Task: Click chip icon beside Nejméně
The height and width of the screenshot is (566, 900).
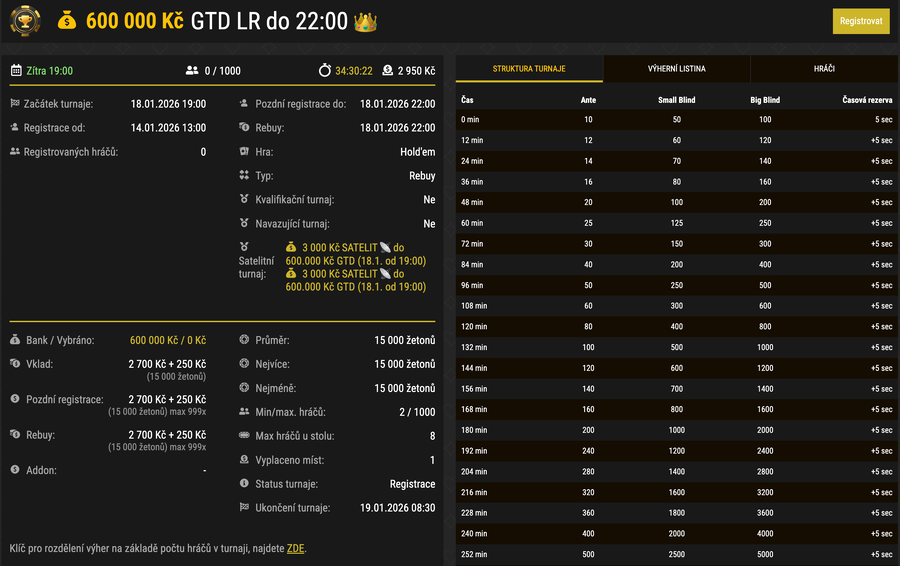Action: pyautogui.click(x=244, y=387)
